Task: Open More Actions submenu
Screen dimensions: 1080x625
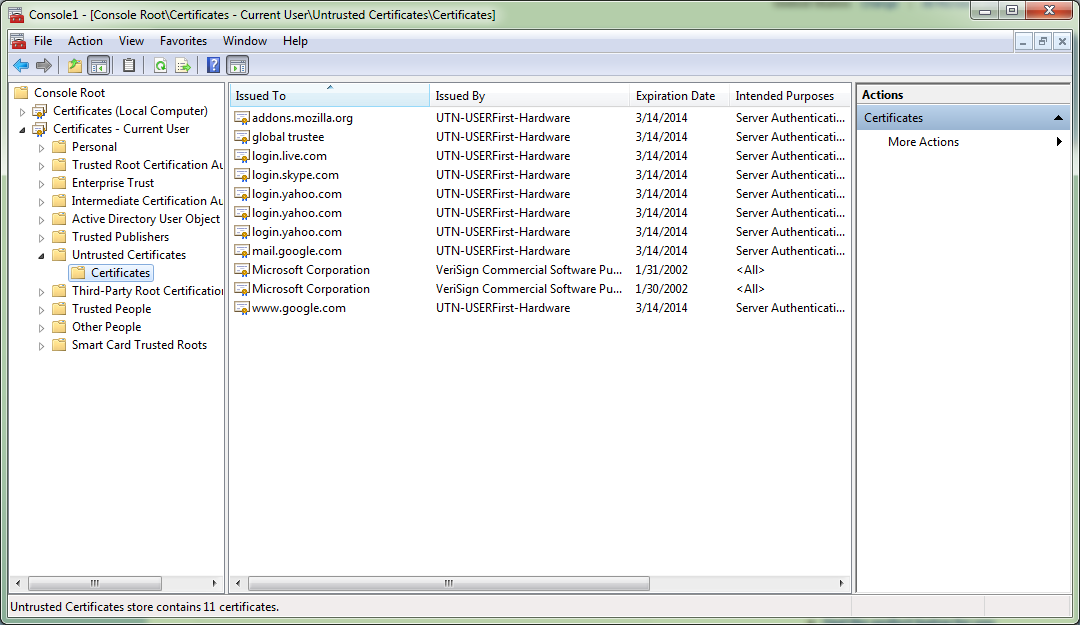Action: pyautogui.click(x=964, y=142)
